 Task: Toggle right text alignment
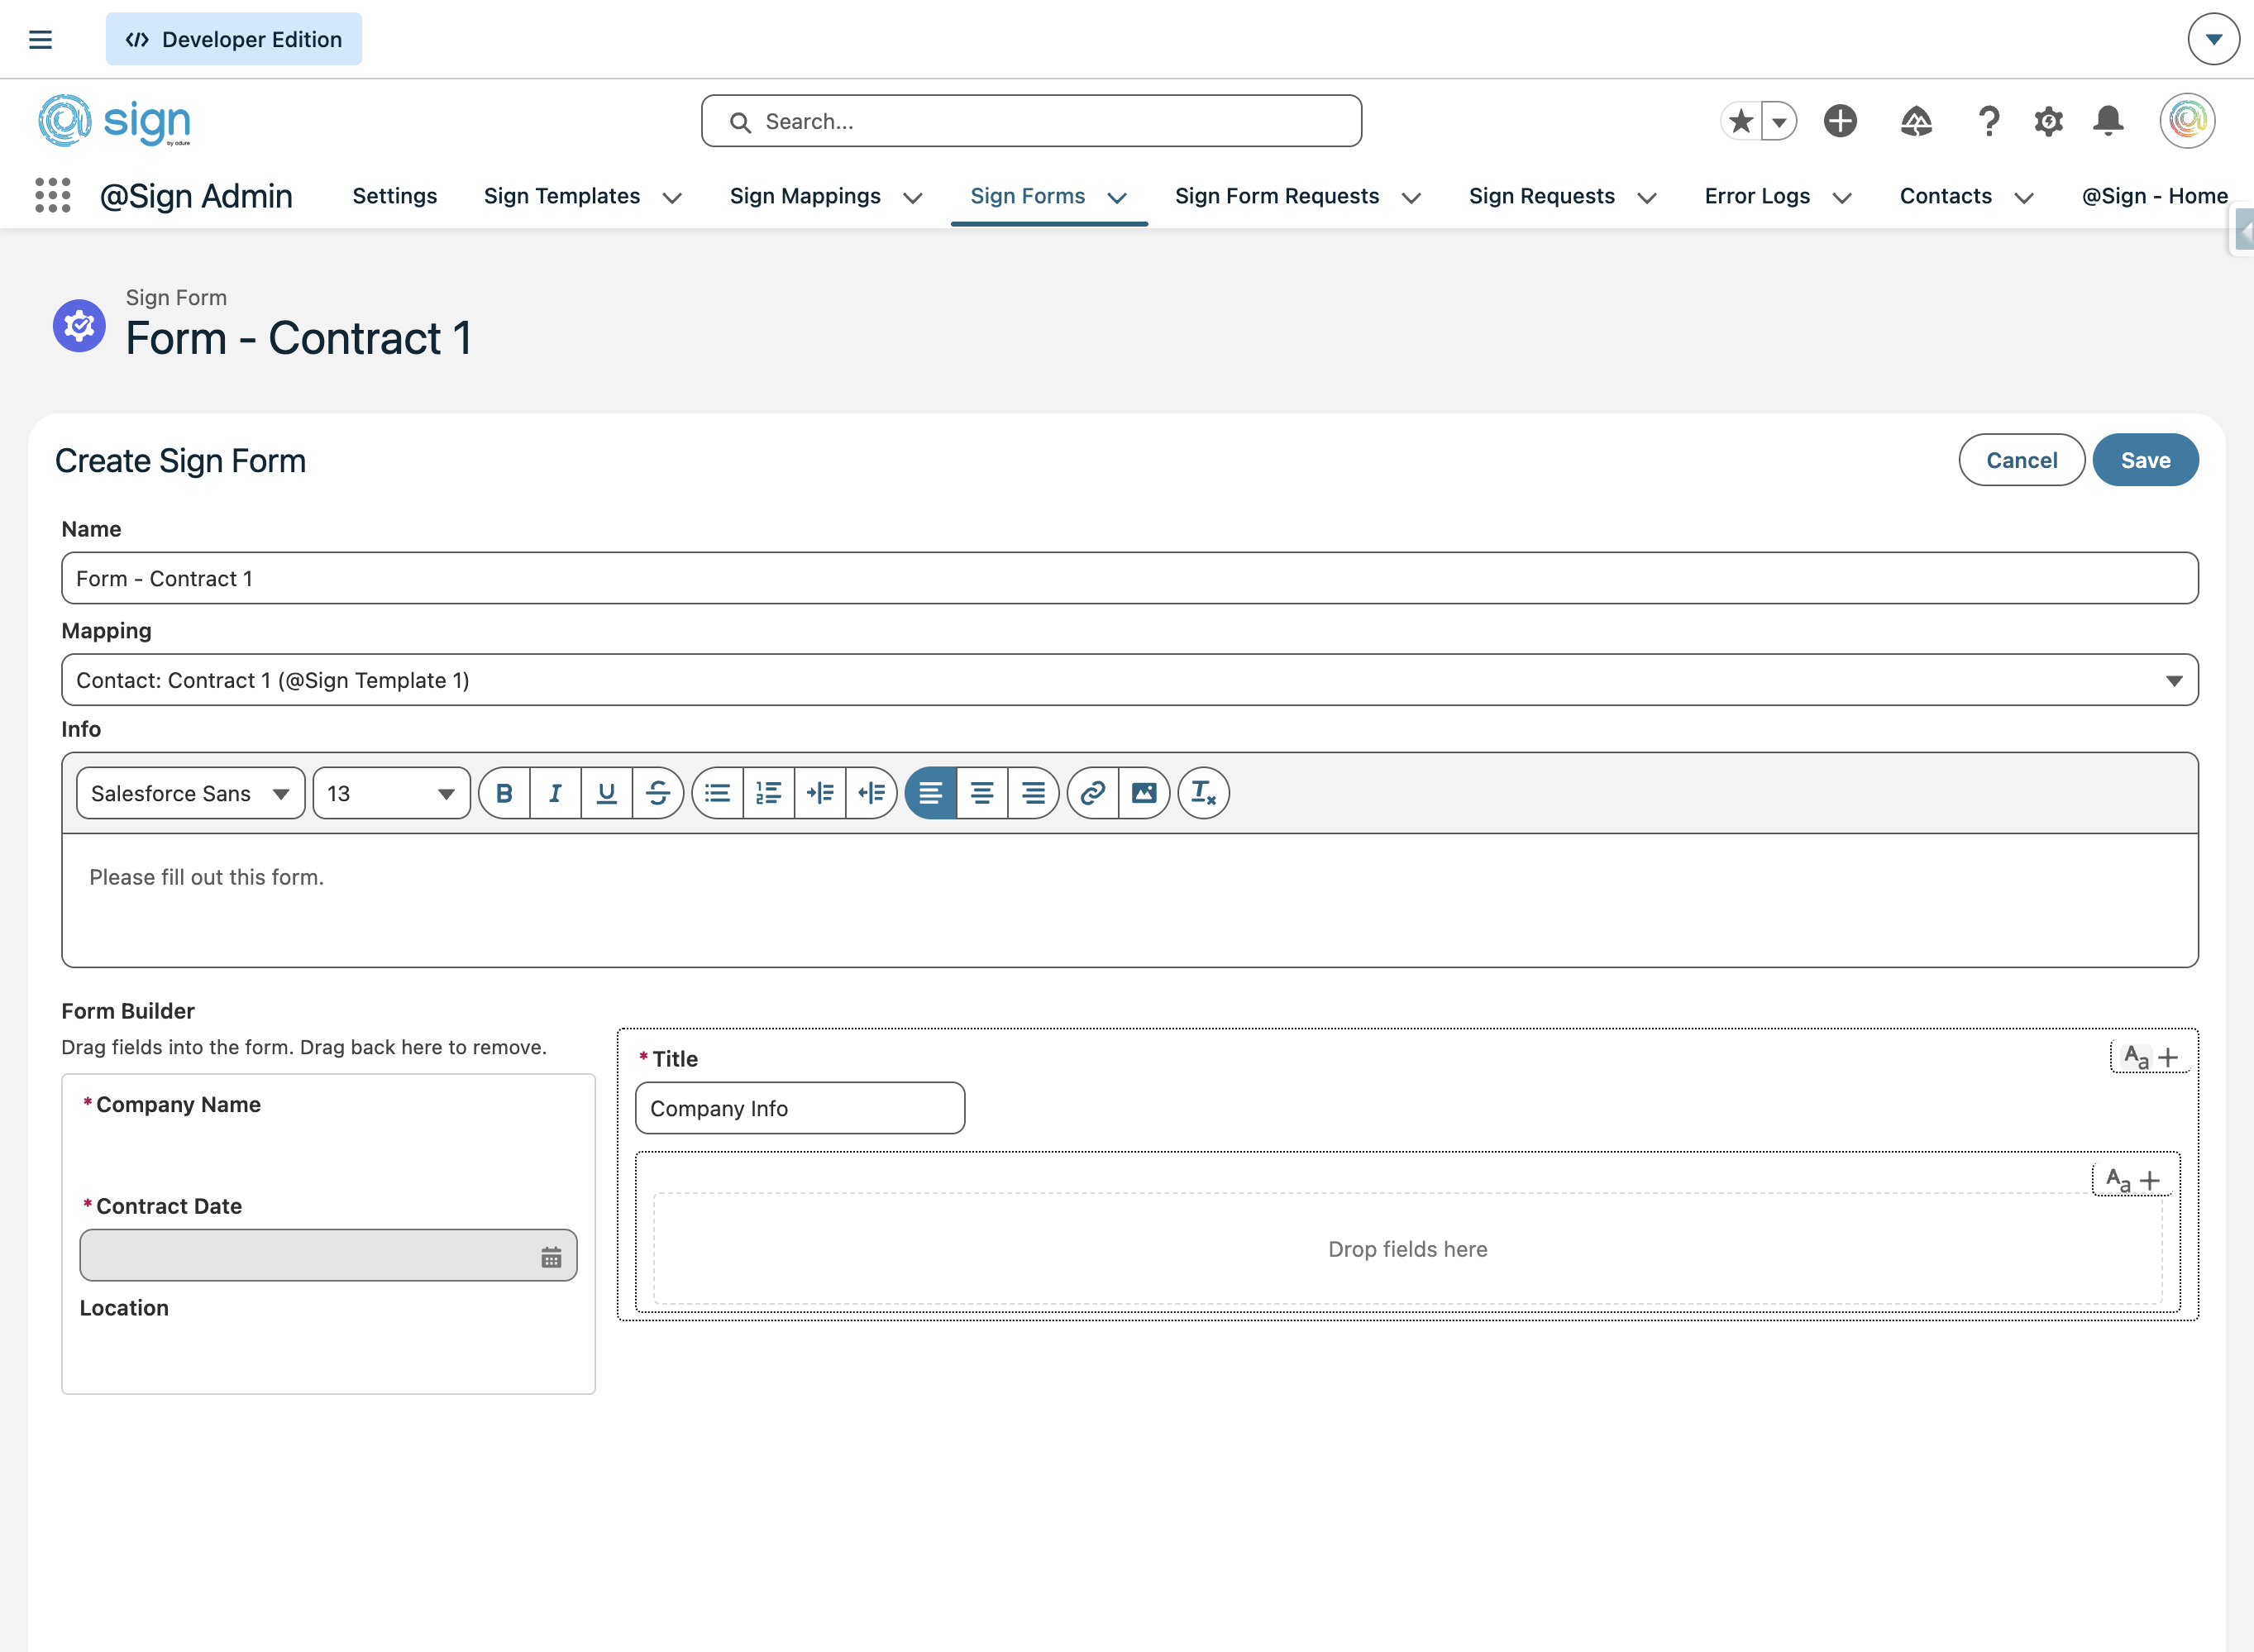[1033, 793]
